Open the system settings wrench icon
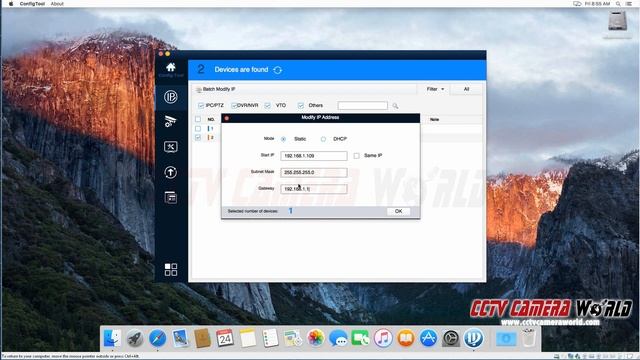The height and width of the screenshot is (360, 640). 171,147
